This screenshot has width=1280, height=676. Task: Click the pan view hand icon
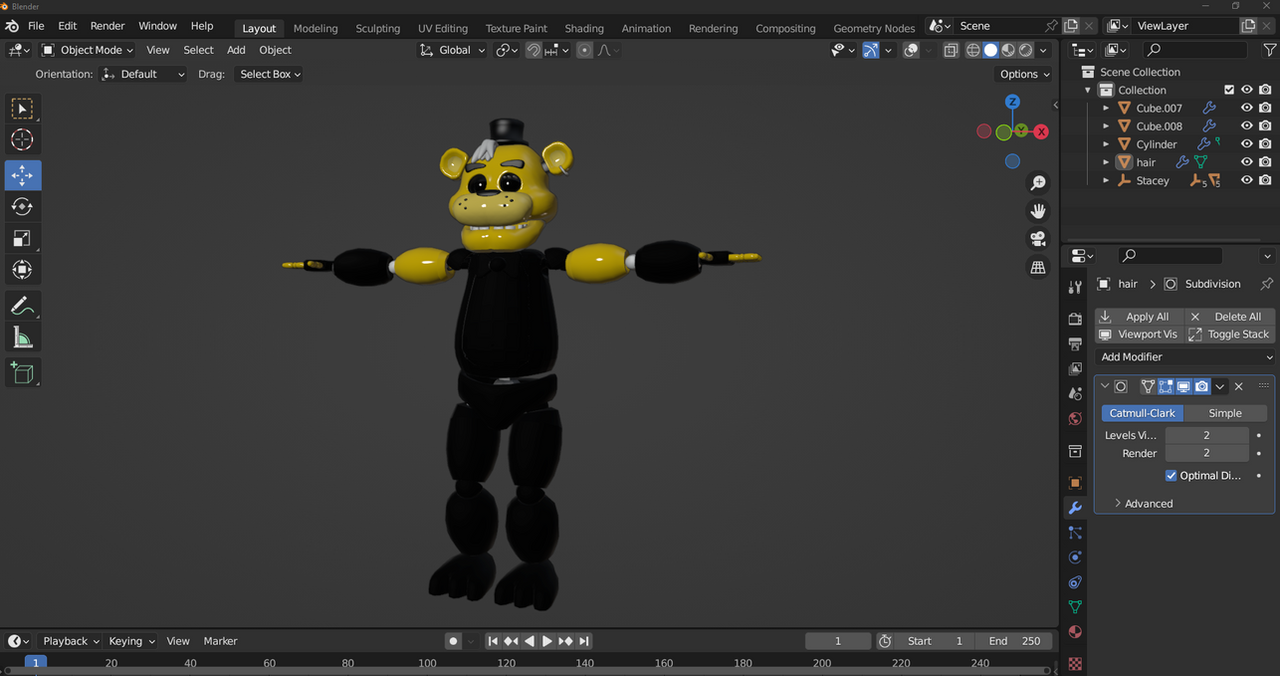pos(1038,211)
